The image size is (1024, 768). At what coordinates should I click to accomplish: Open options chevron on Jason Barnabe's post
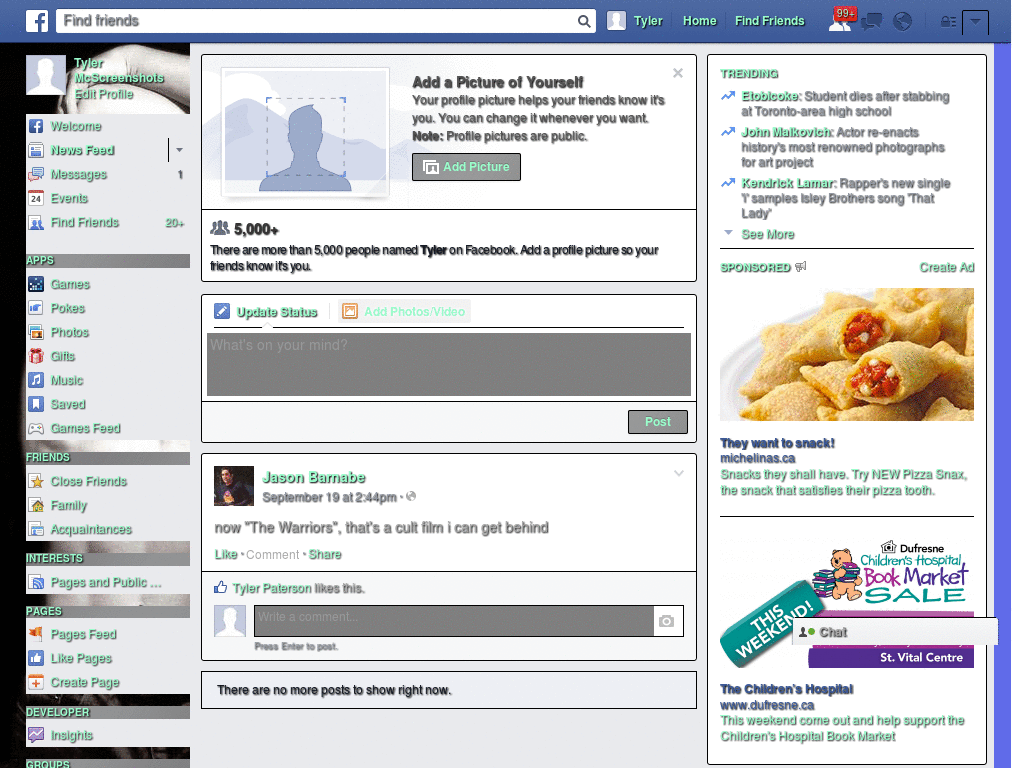pyautogui.click(x=679, y=473)
